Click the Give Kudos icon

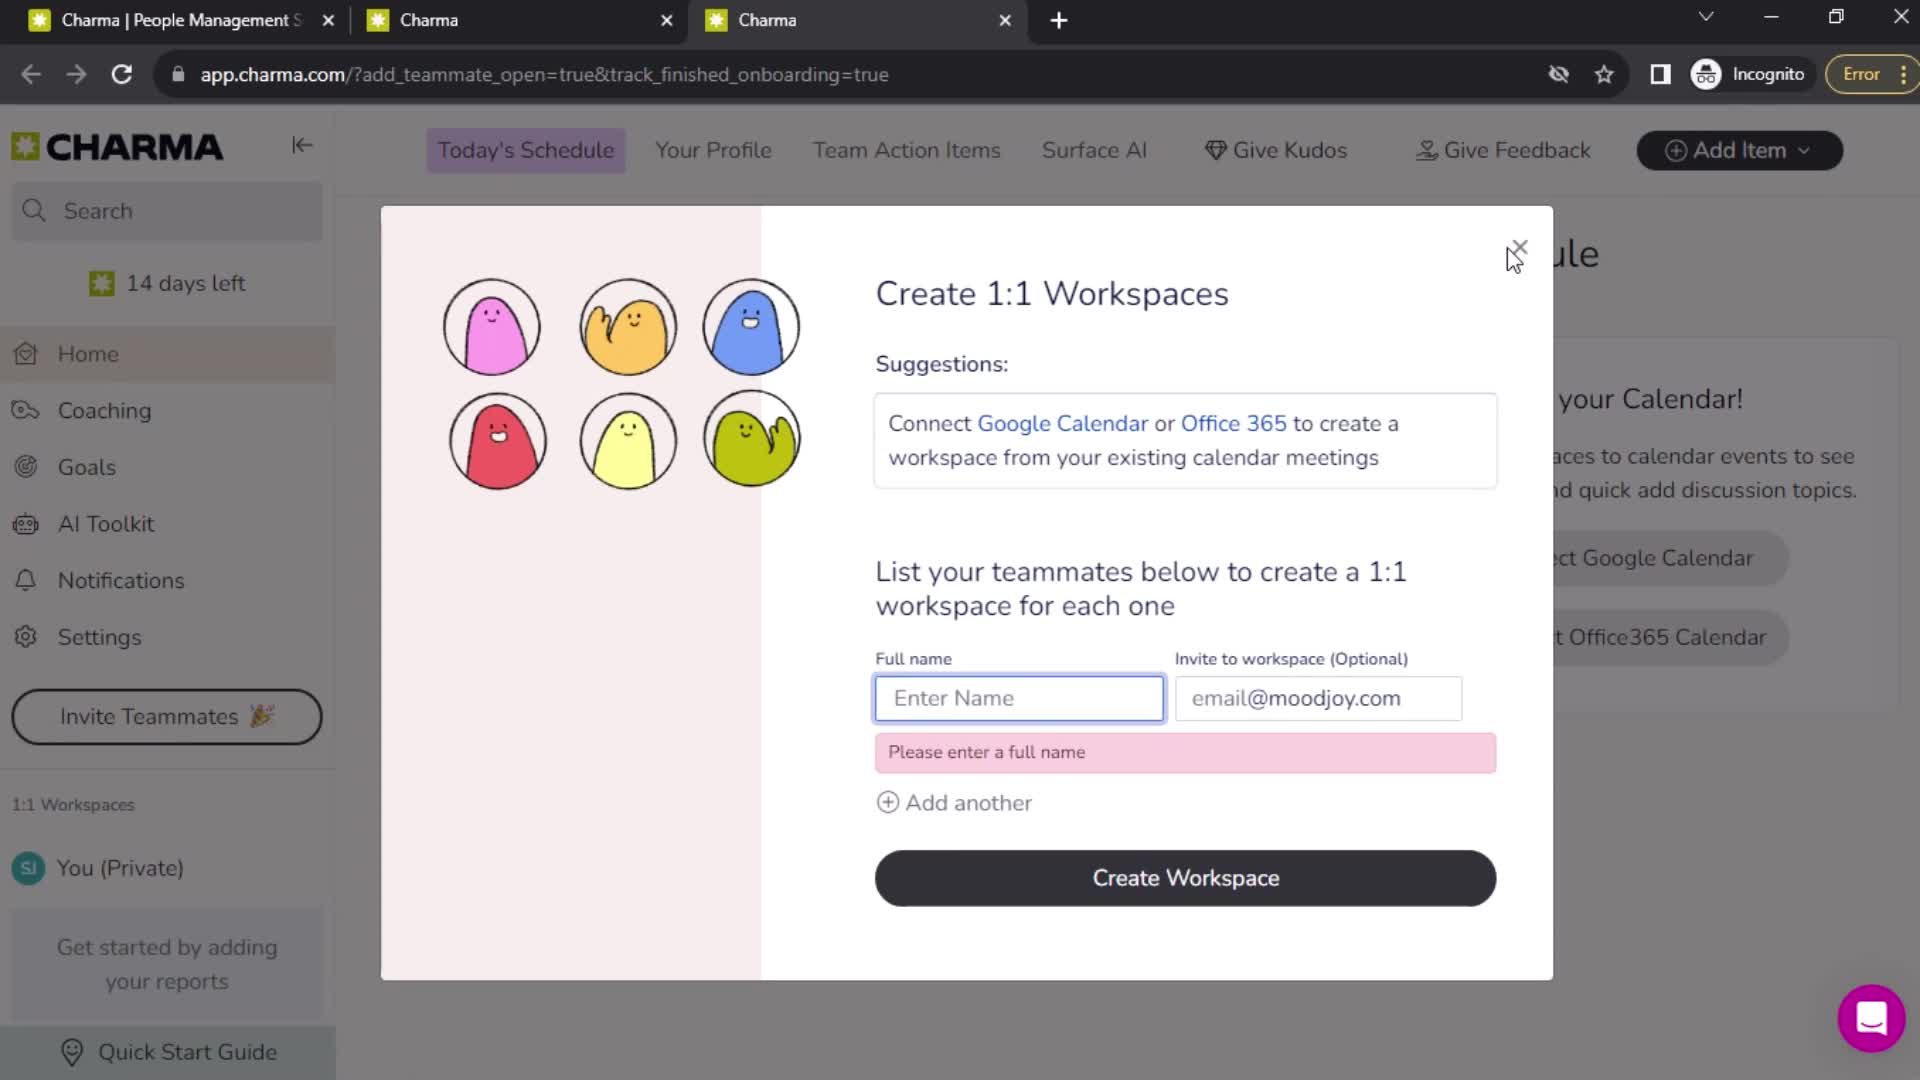pos(1211,149)
